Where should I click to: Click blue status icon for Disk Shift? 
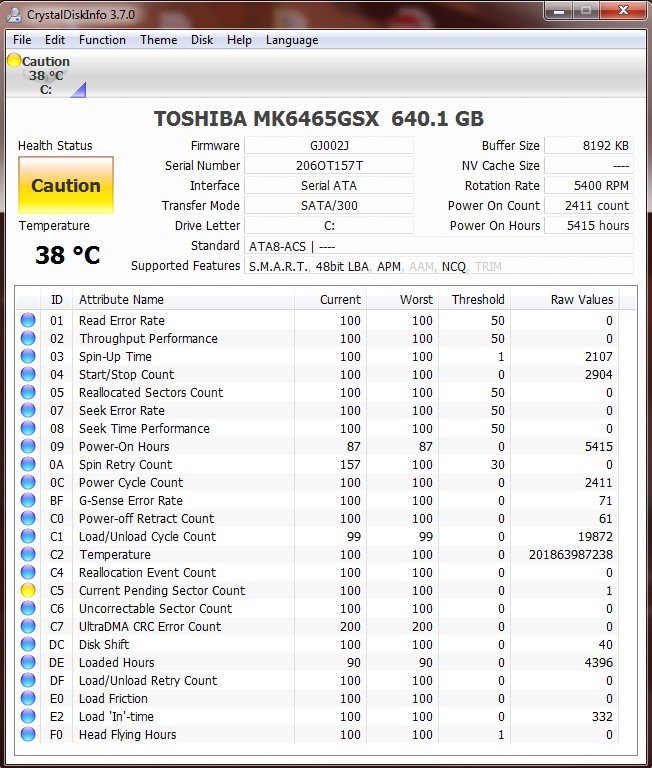28,644
